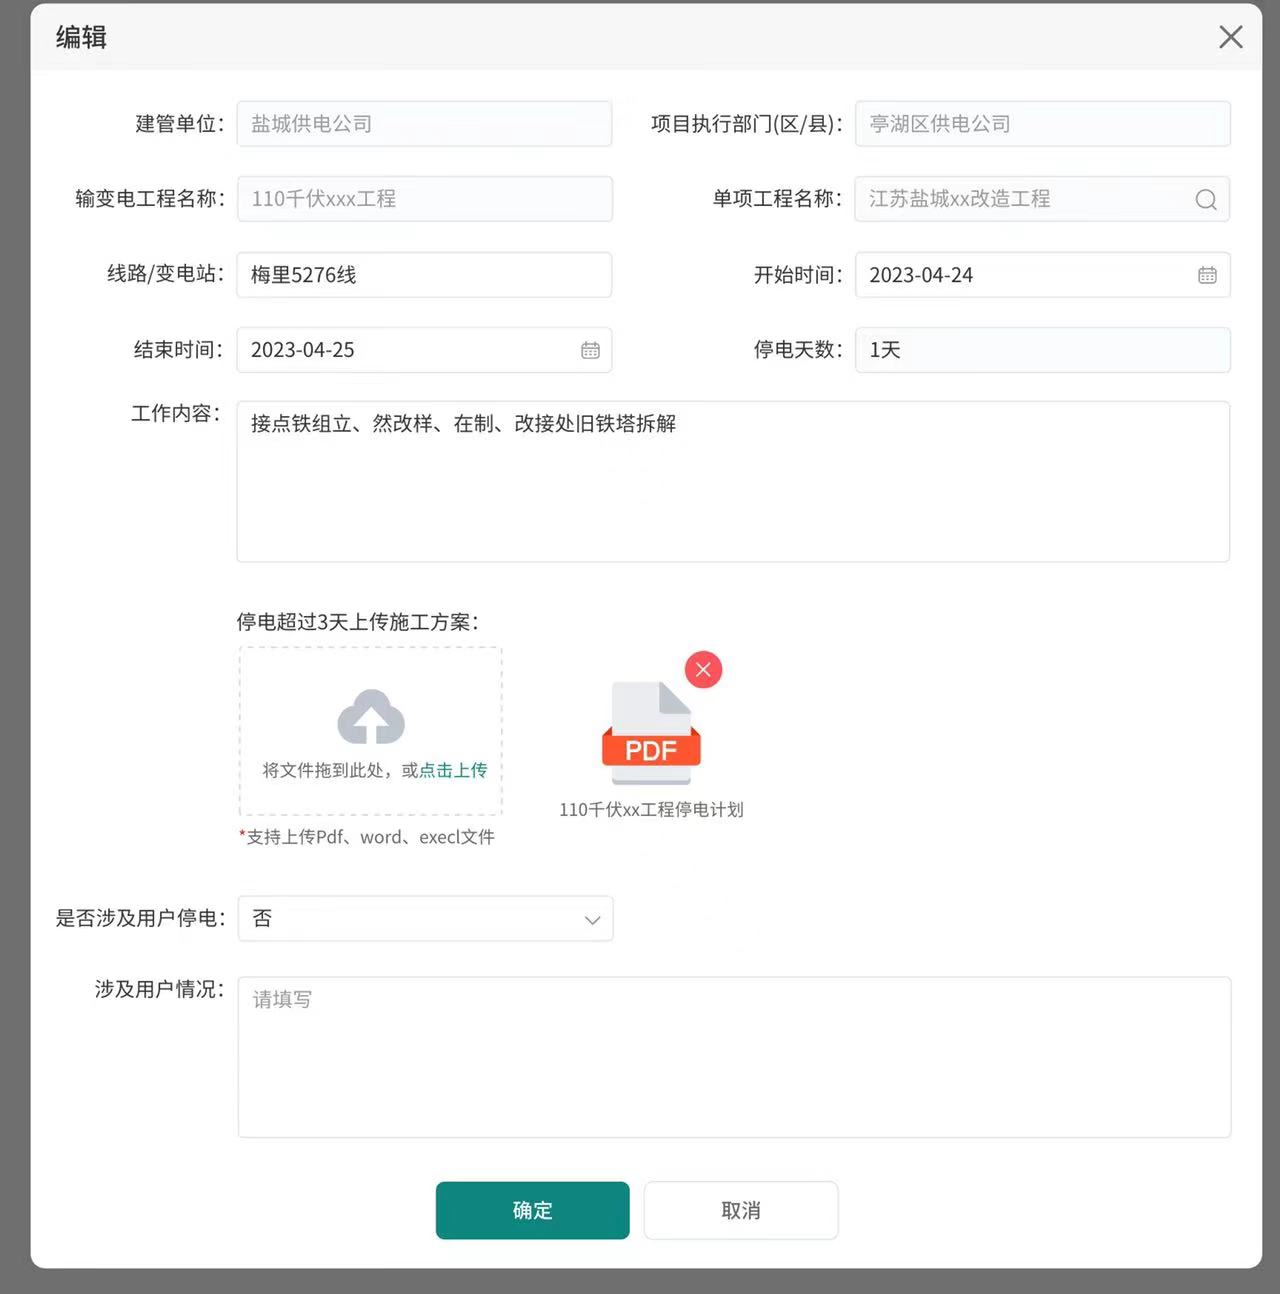Image resolution: width=1280 pixels, height=1294 pixels.
Task: Click the 编辑 dialog title
Action: tap(81, 38)
